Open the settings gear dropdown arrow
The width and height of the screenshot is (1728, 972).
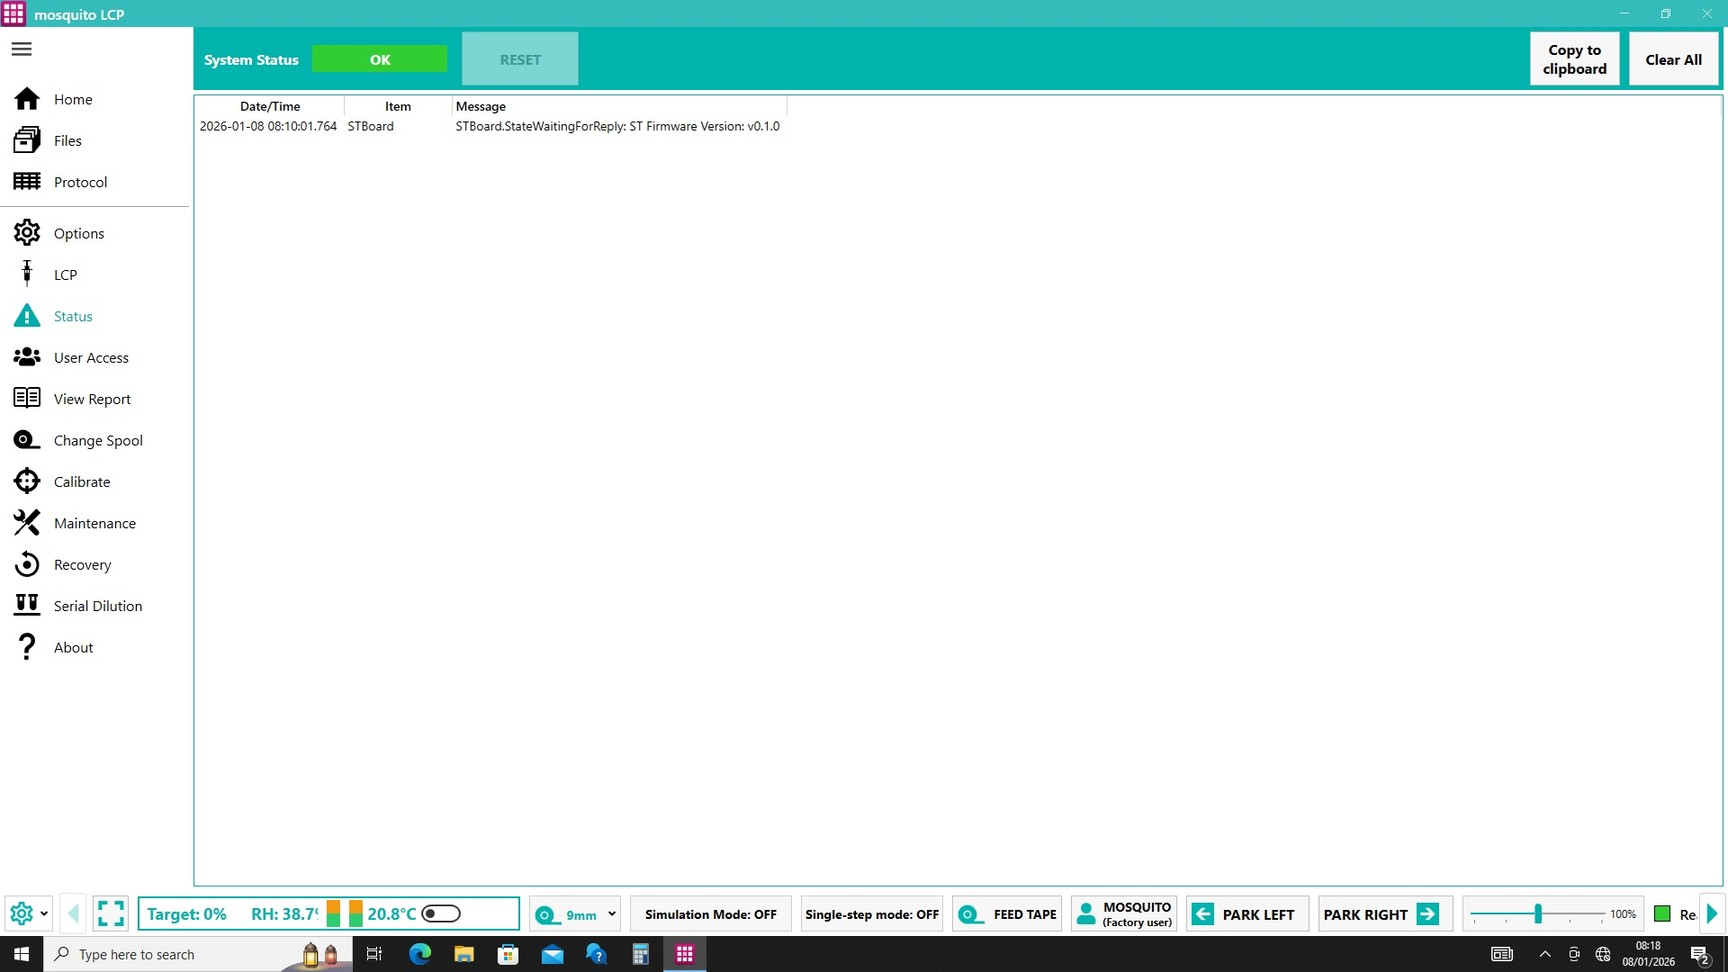pyautogui.click(x=44, y=914)
